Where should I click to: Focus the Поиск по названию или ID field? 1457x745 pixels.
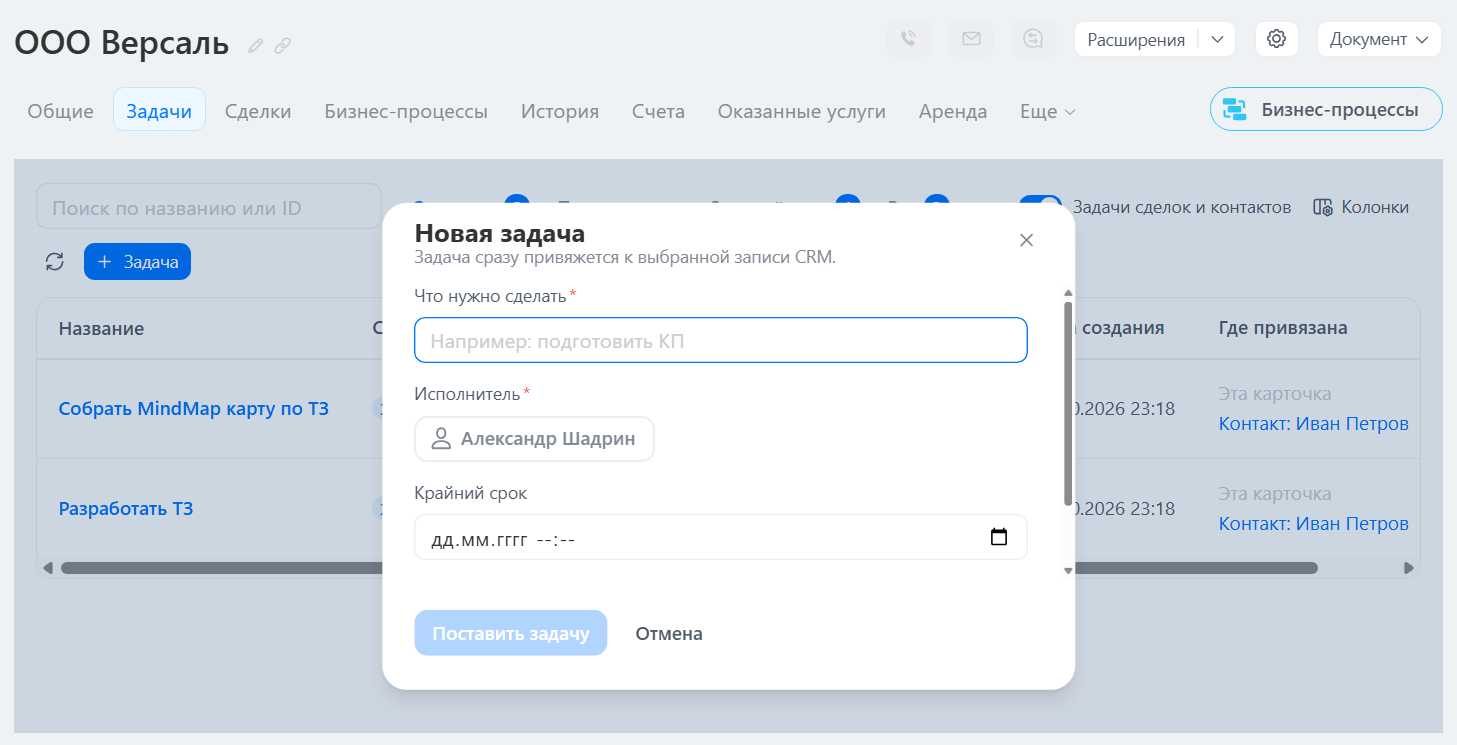click(209, 207)
